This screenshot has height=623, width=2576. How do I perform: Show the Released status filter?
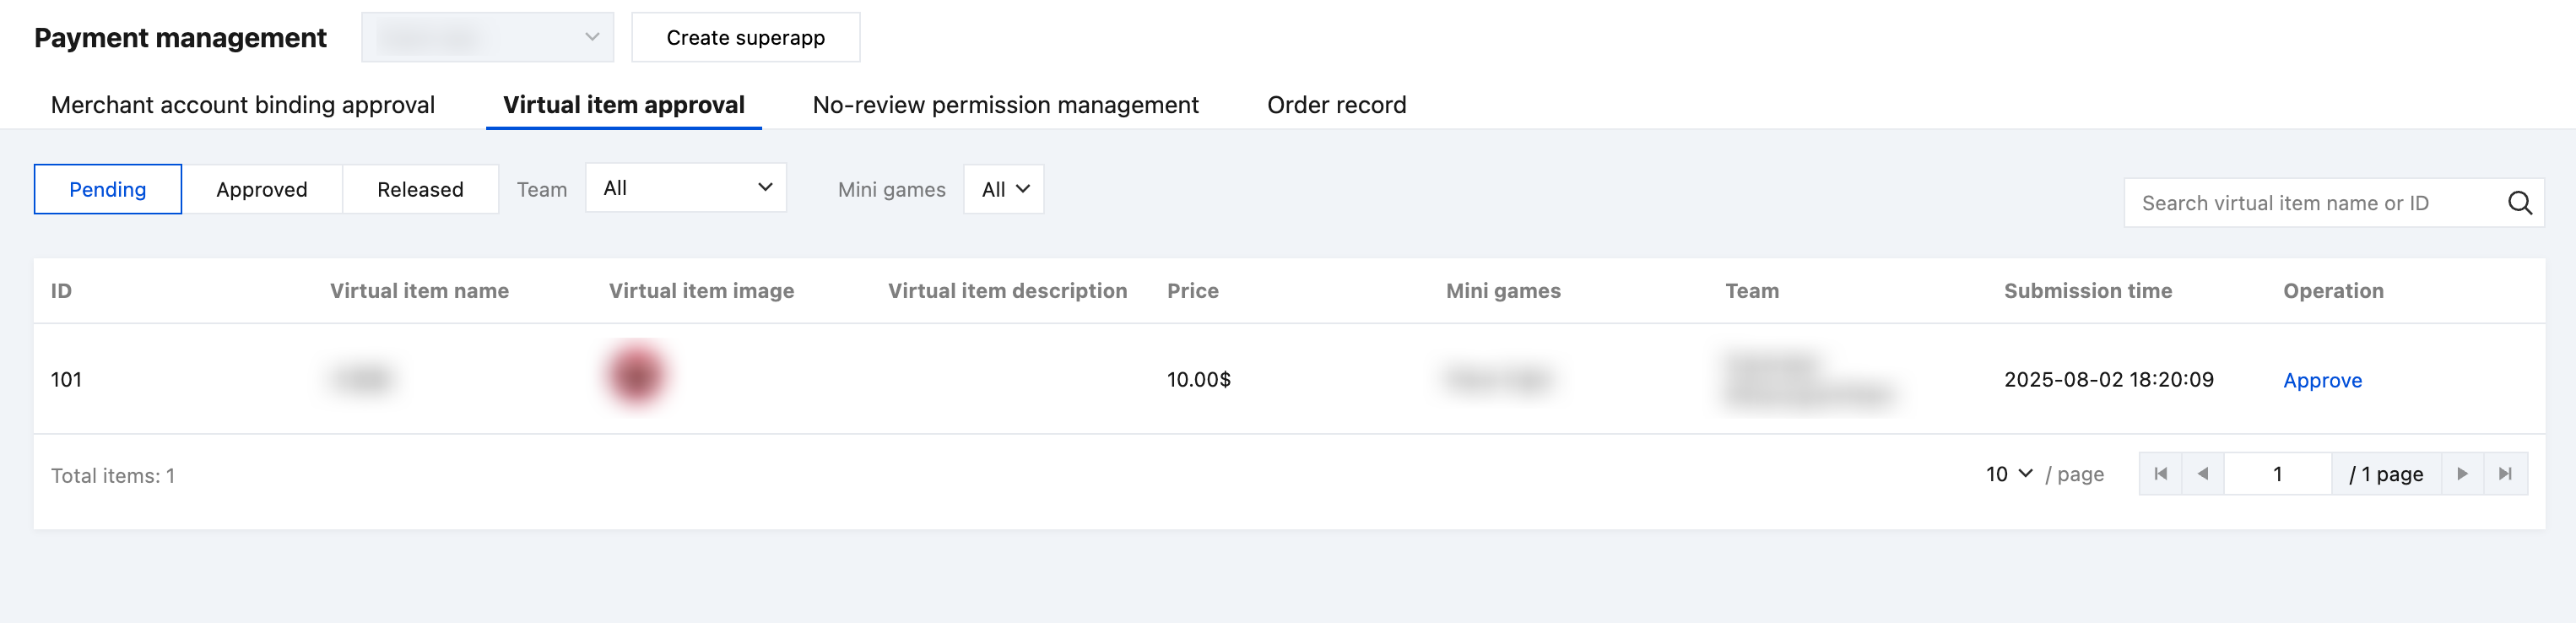(x=420, y=189)
